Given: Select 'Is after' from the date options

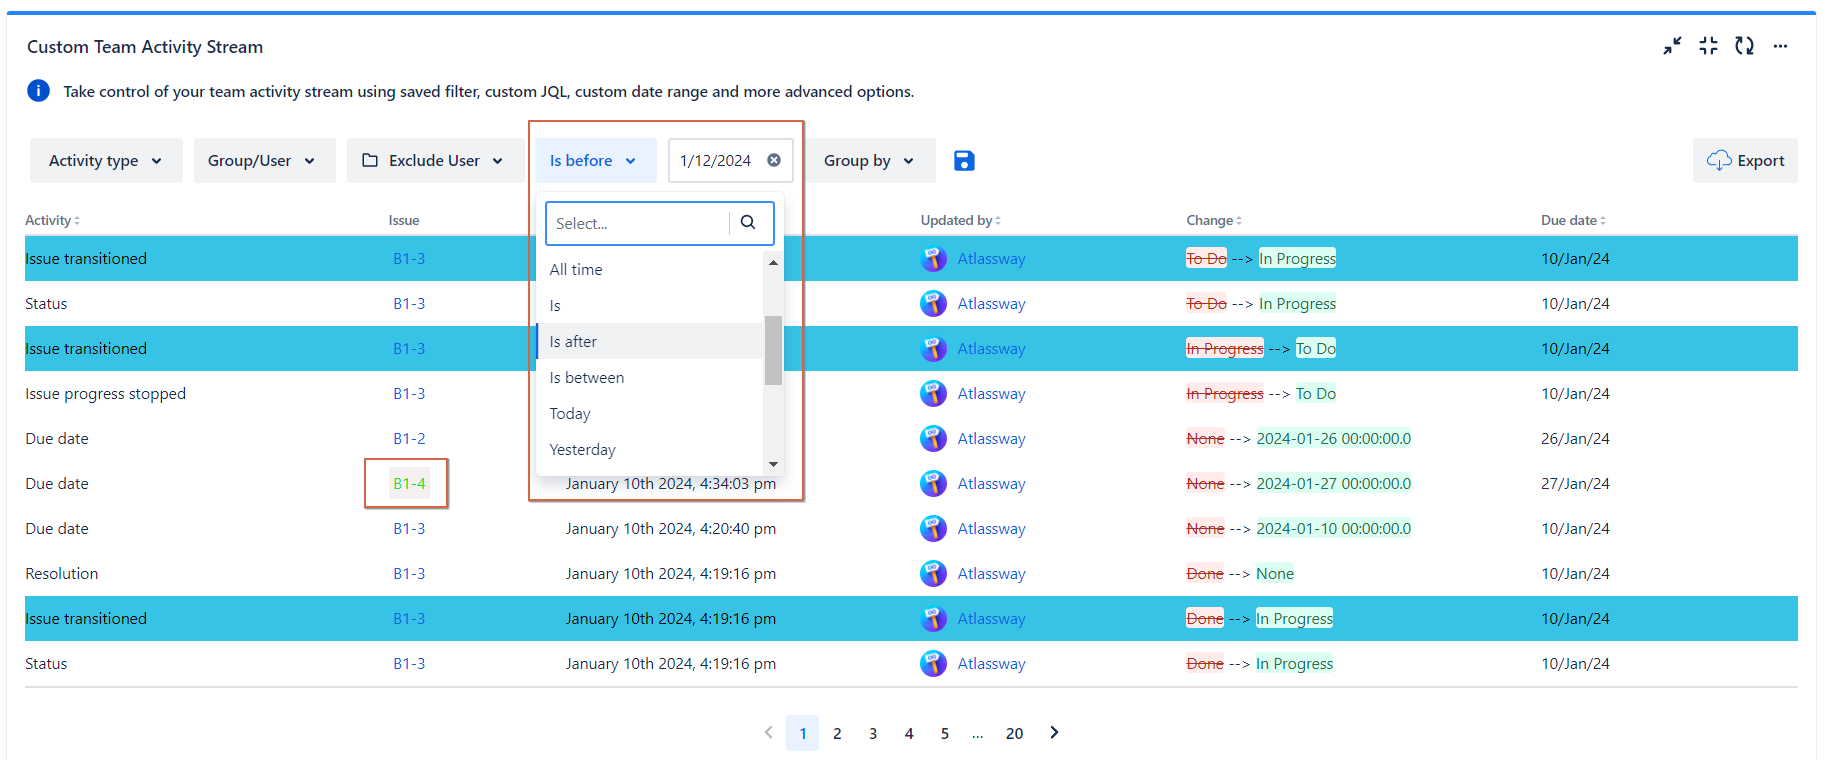Looking at the screenshot, I should (573, 342).
